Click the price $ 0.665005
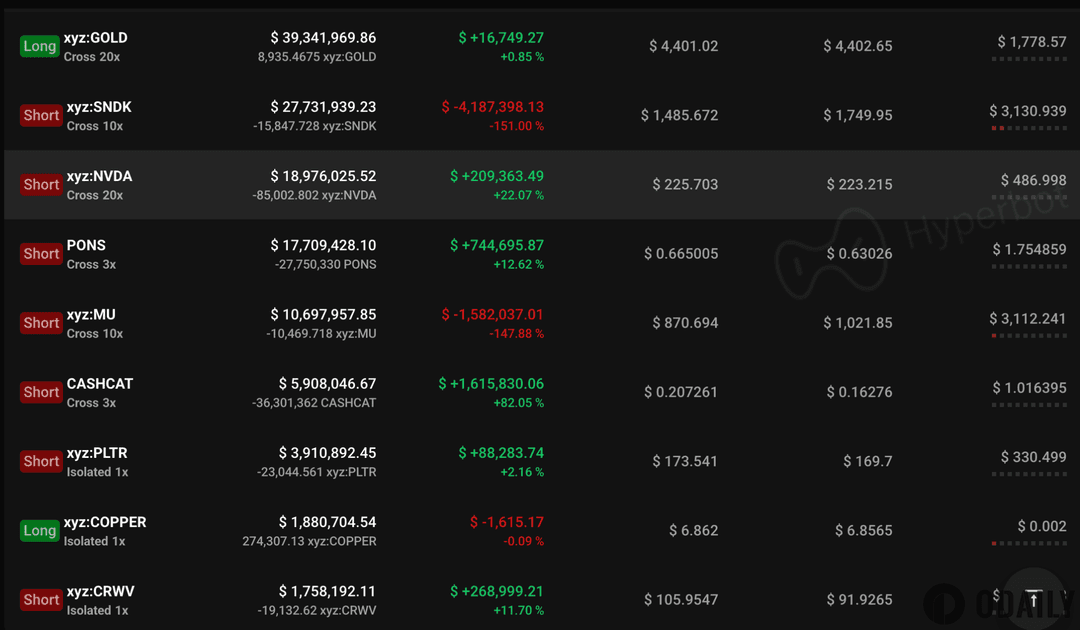Viewport: 1080px width, 630px height. click(681, 254)
